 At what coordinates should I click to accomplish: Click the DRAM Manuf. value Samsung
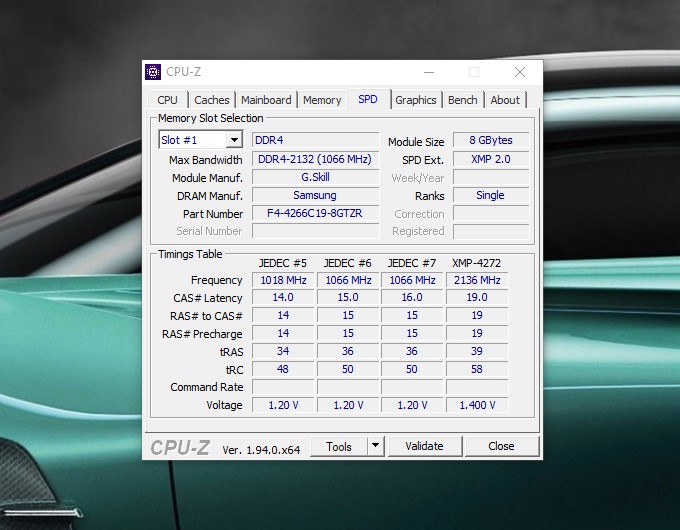(x=315, y=195)
